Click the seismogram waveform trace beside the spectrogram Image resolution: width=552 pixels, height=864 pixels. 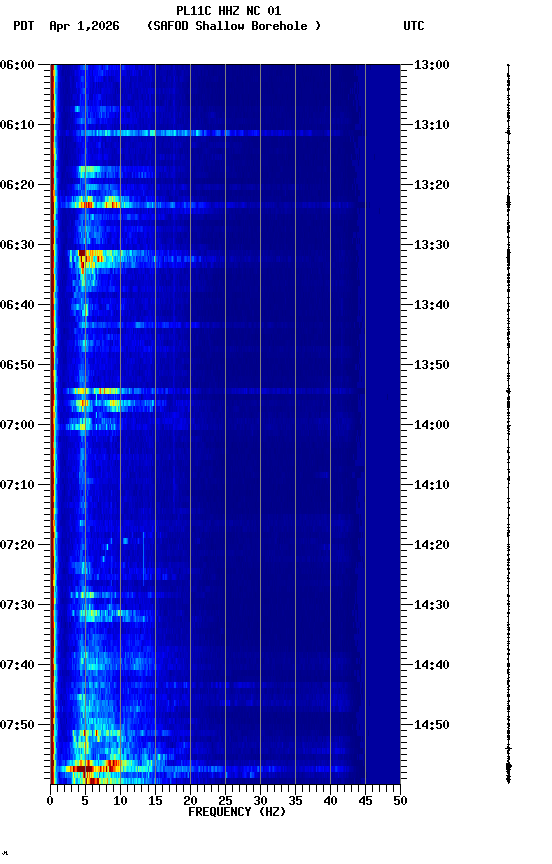(508, 424)
